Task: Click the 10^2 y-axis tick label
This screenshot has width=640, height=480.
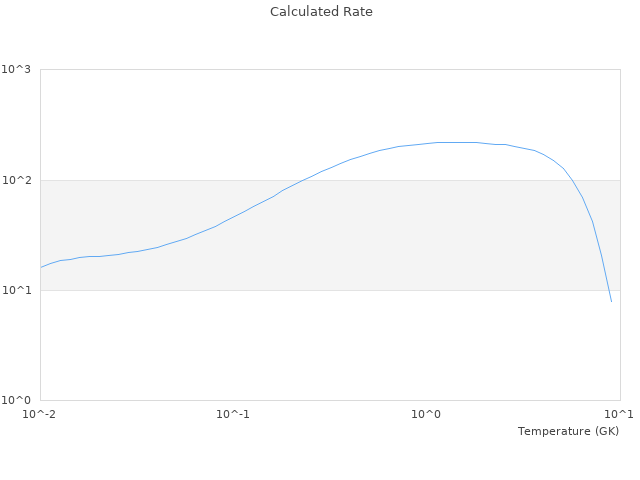Action: pyautogui.click(x=17, y=180)
